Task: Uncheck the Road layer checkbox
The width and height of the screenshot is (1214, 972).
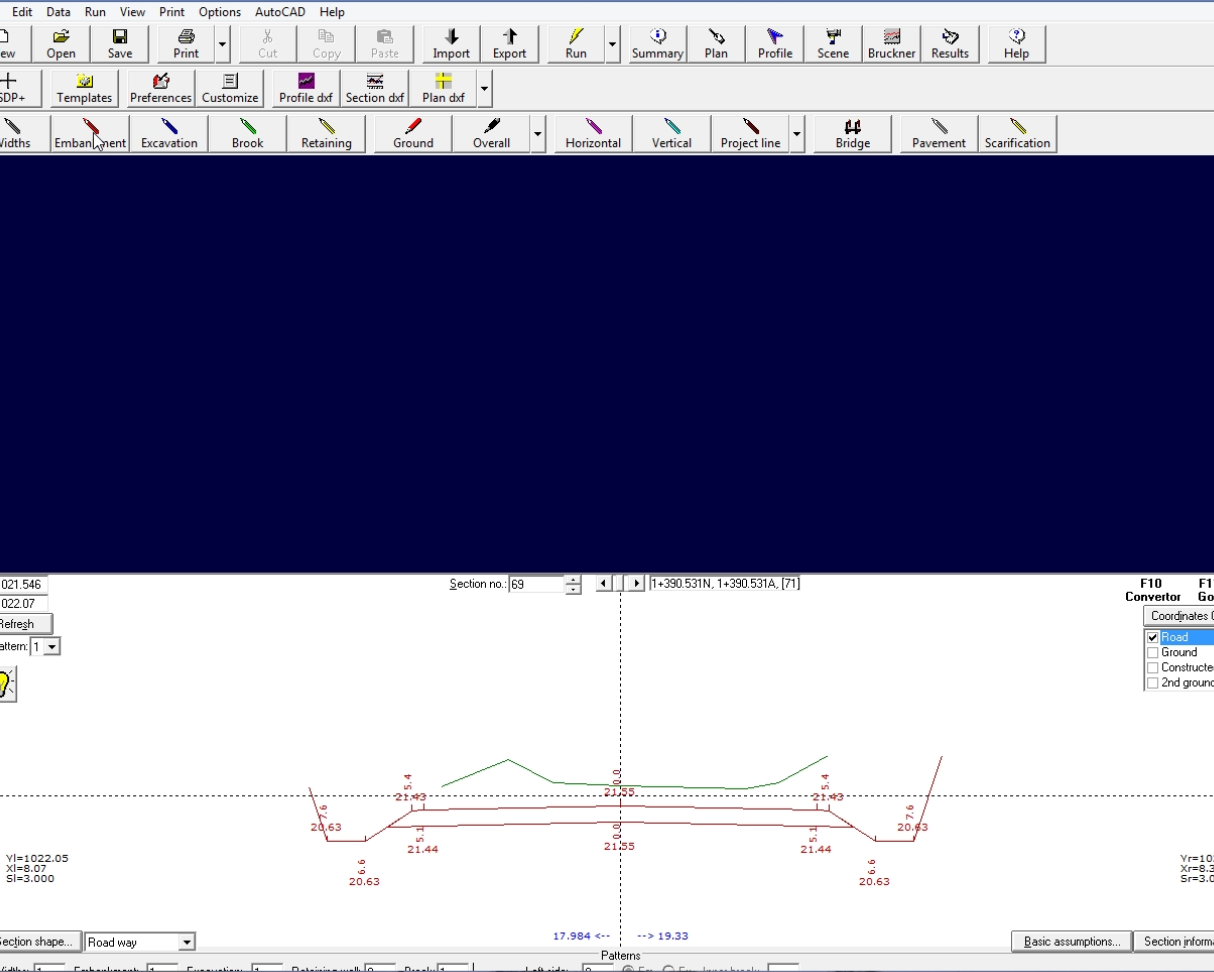Action: click(1153, 637)
